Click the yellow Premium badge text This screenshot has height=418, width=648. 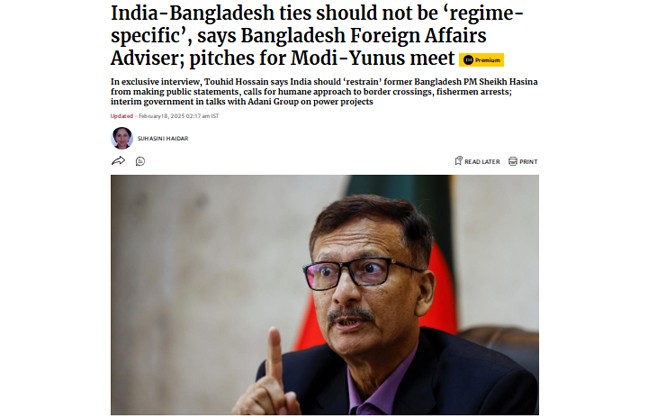click(x=487, y=60)
